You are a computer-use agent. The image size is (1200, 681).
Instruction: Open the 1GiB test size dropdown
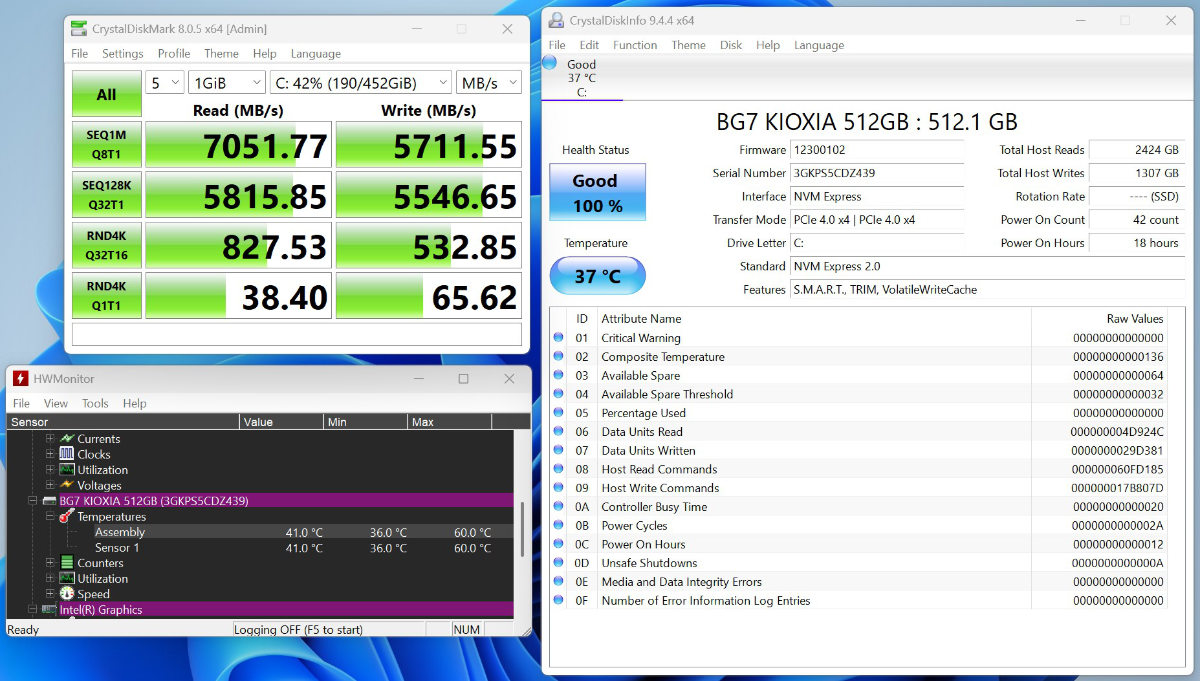point(226,82)
